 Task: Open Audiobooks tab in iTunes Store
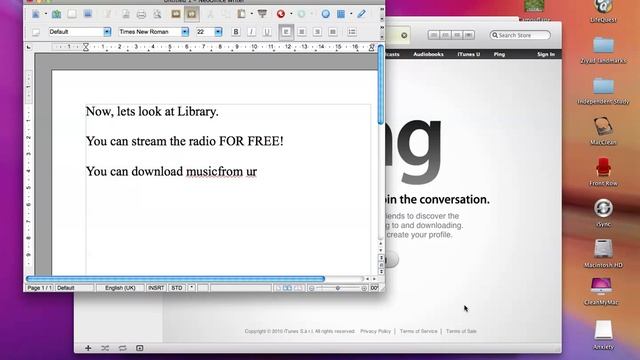(x=428, y=54)
